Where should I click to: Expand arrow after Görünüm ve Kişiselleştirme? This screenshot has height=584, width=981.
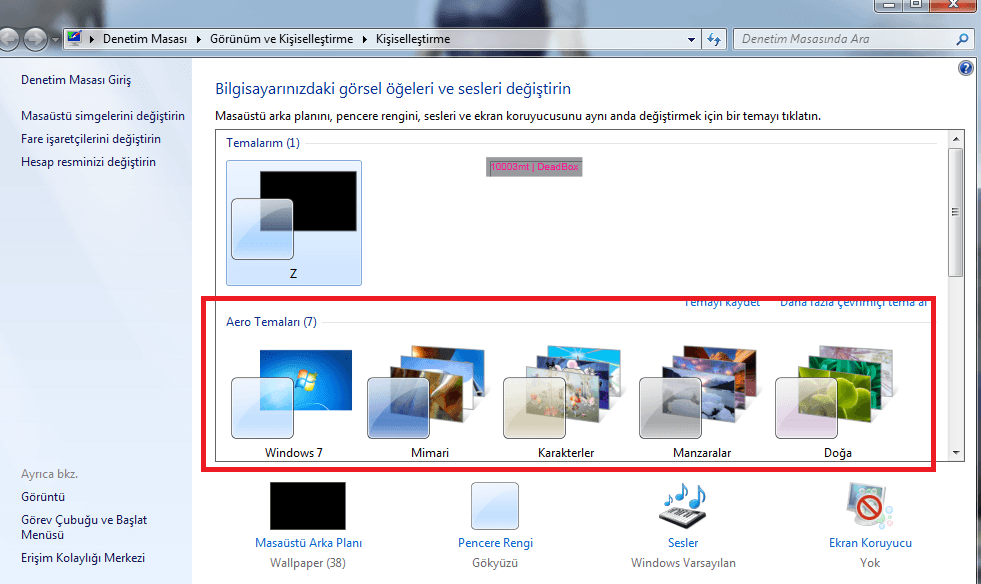365,39
